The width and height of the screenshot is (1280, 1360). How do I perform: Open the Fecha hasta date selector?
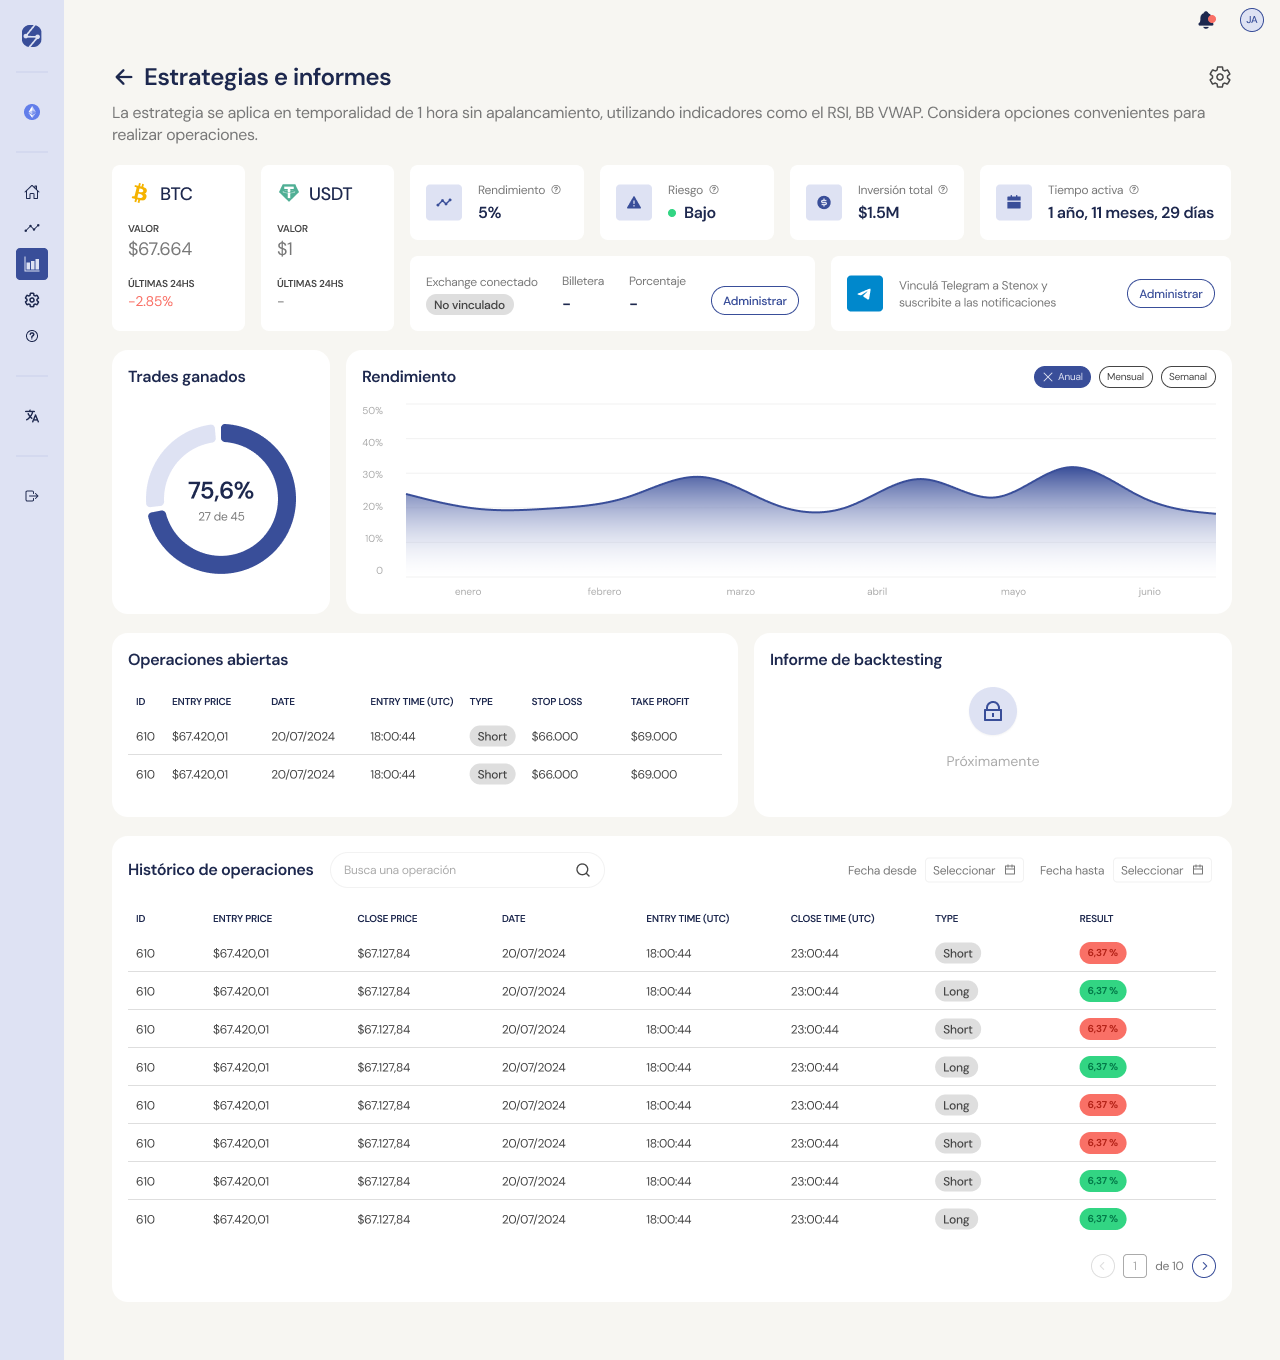point(1162,870)
